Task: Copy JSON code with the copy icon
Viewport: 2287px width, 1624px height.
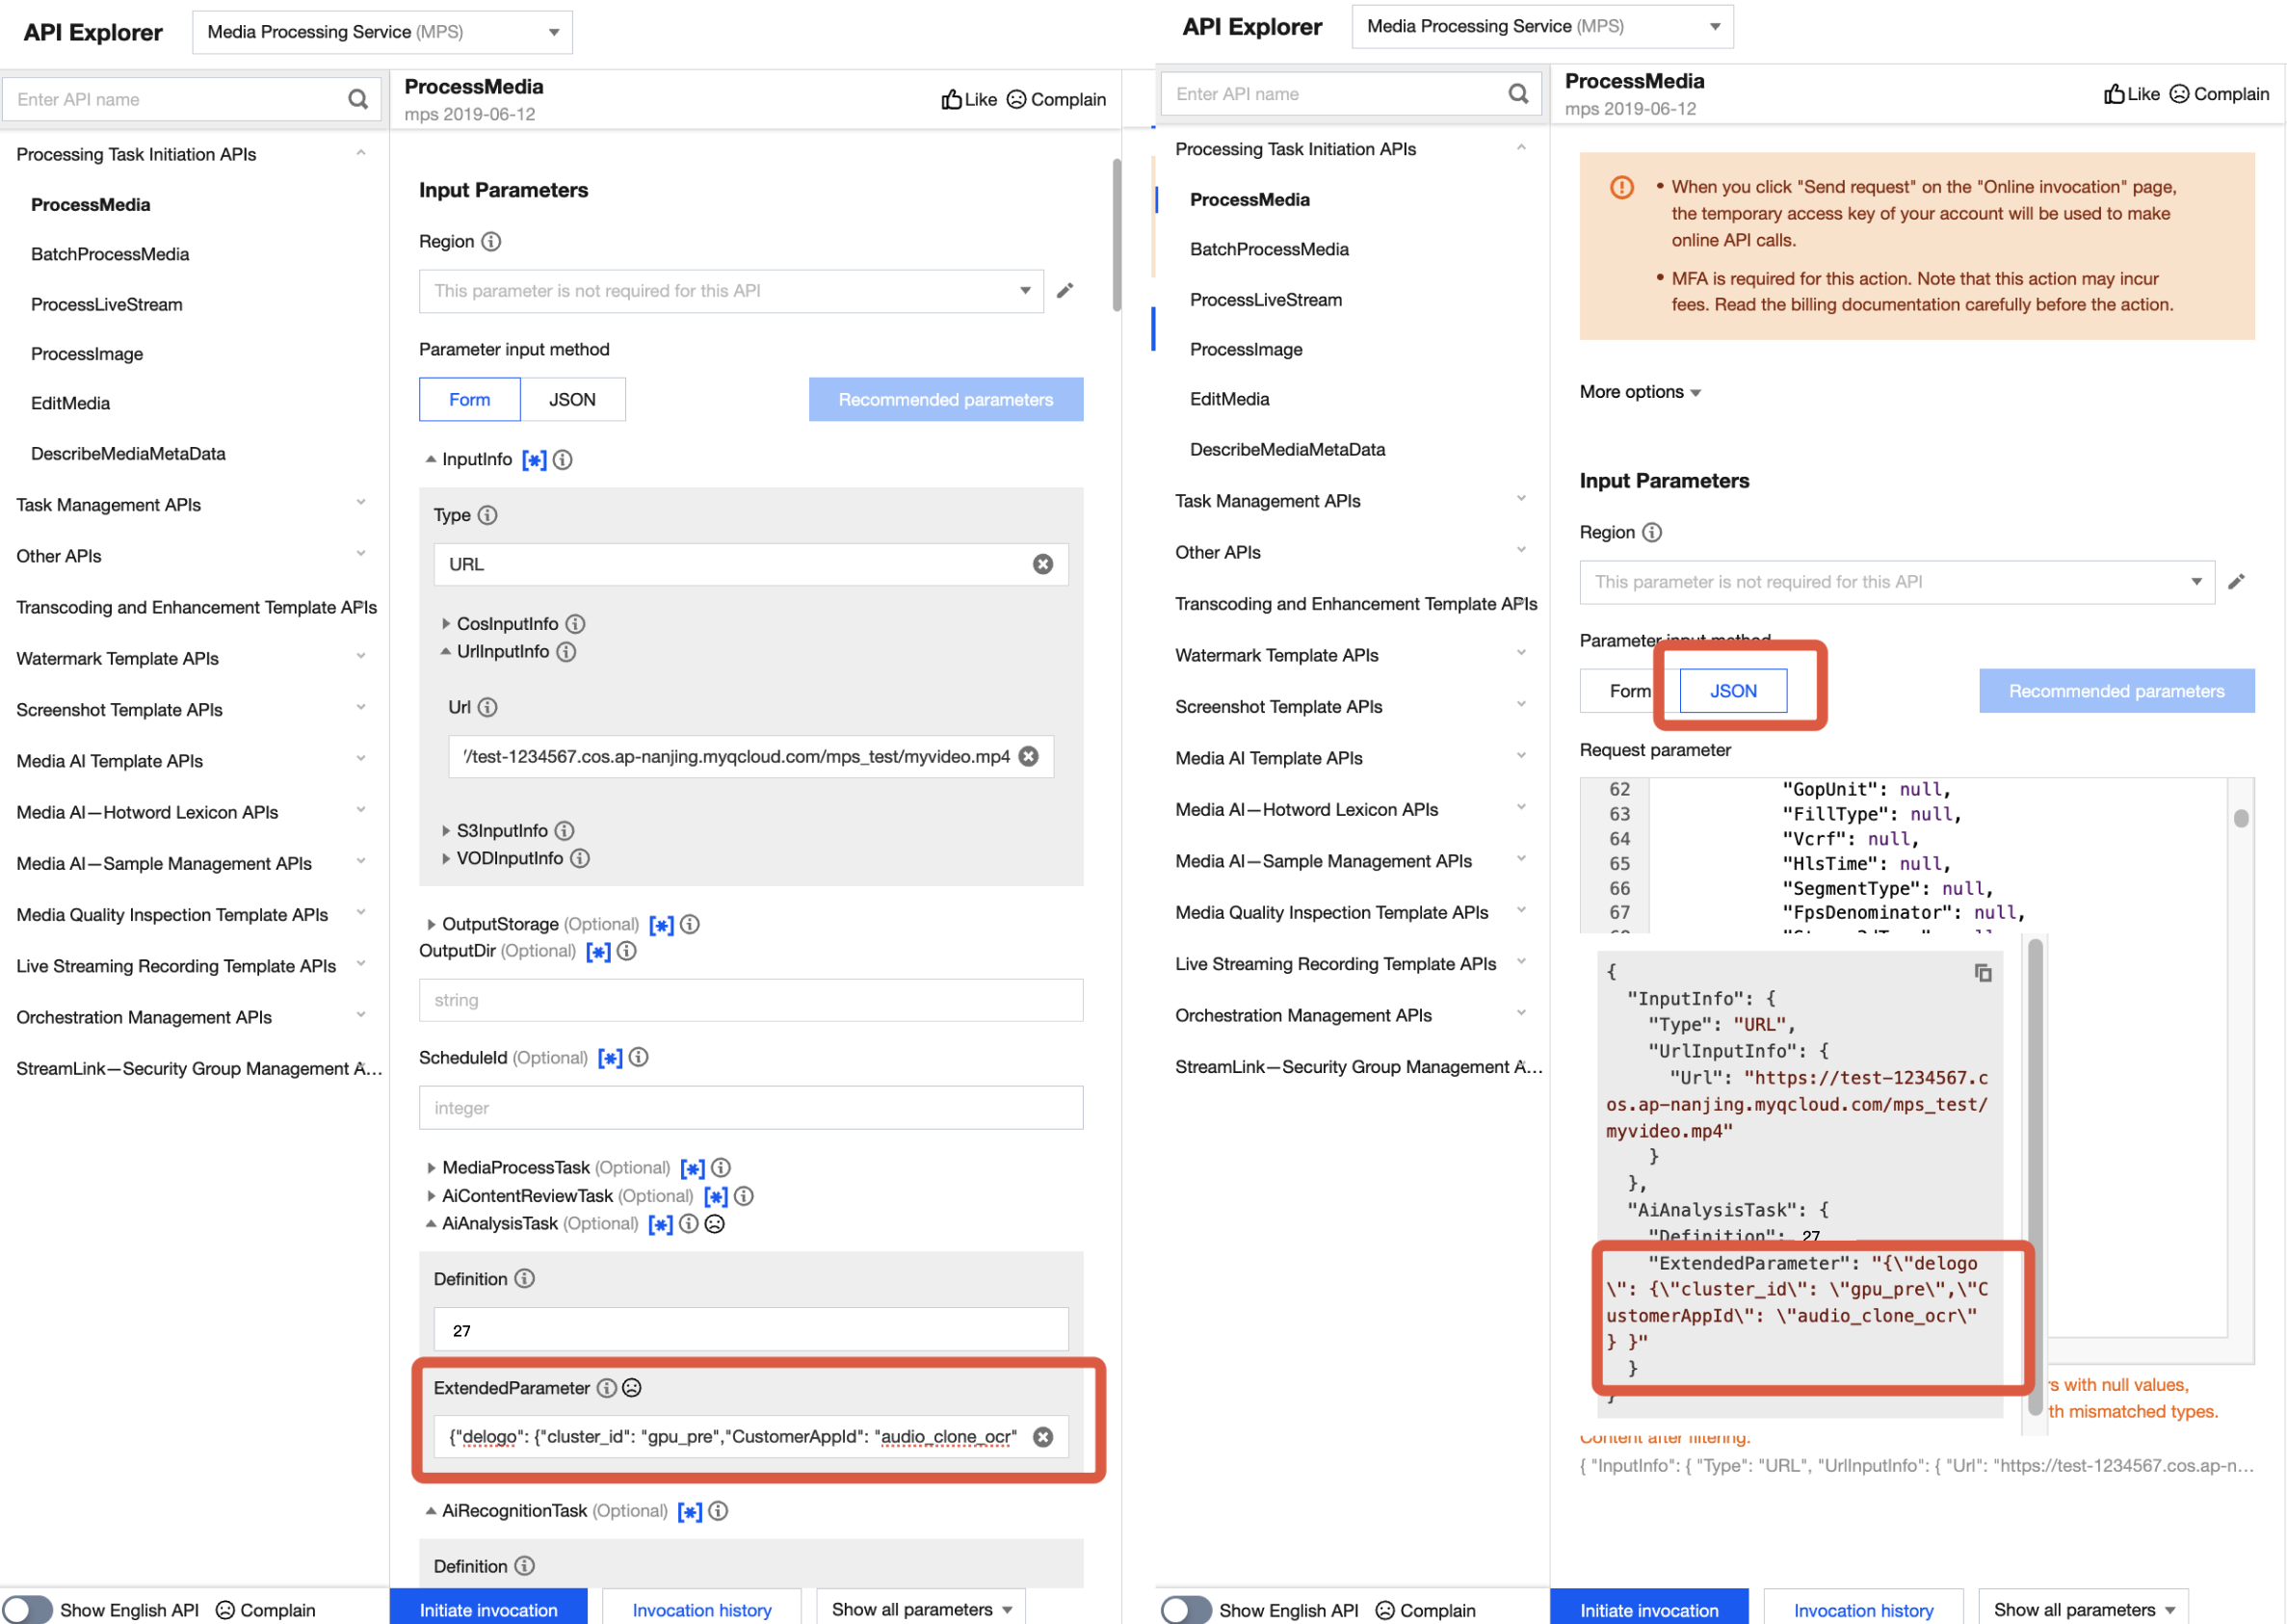Action: click(1982, 972)
